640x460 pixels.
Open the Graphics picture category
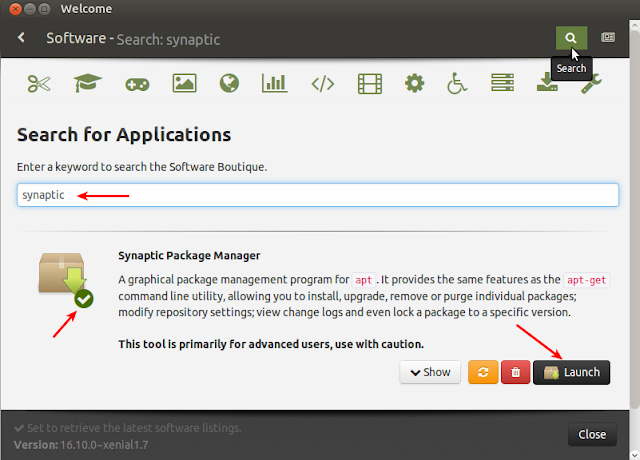pyautogui.click(x=184, y=84)
